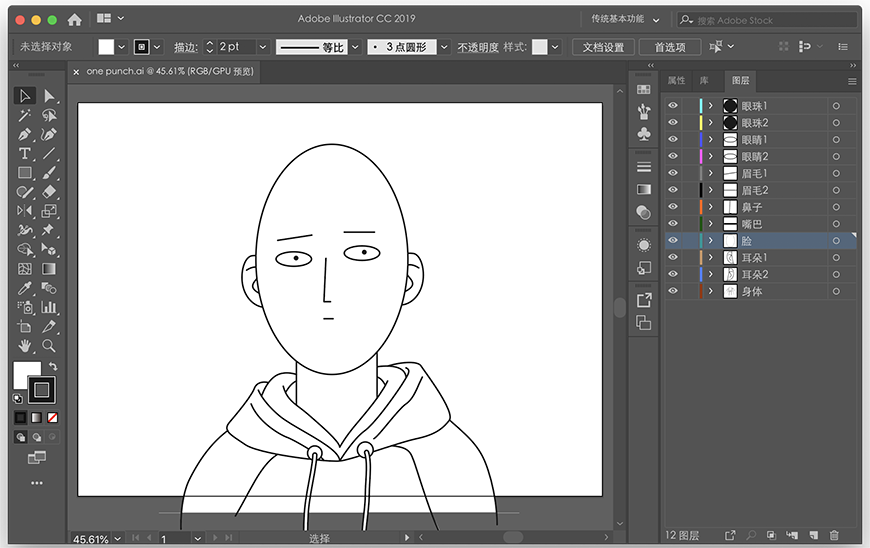Image resolution: width=870 pixels, height=548 pixels.
Task: Open the 3 点圆形 brush dropdown
Action: [444, 47]
